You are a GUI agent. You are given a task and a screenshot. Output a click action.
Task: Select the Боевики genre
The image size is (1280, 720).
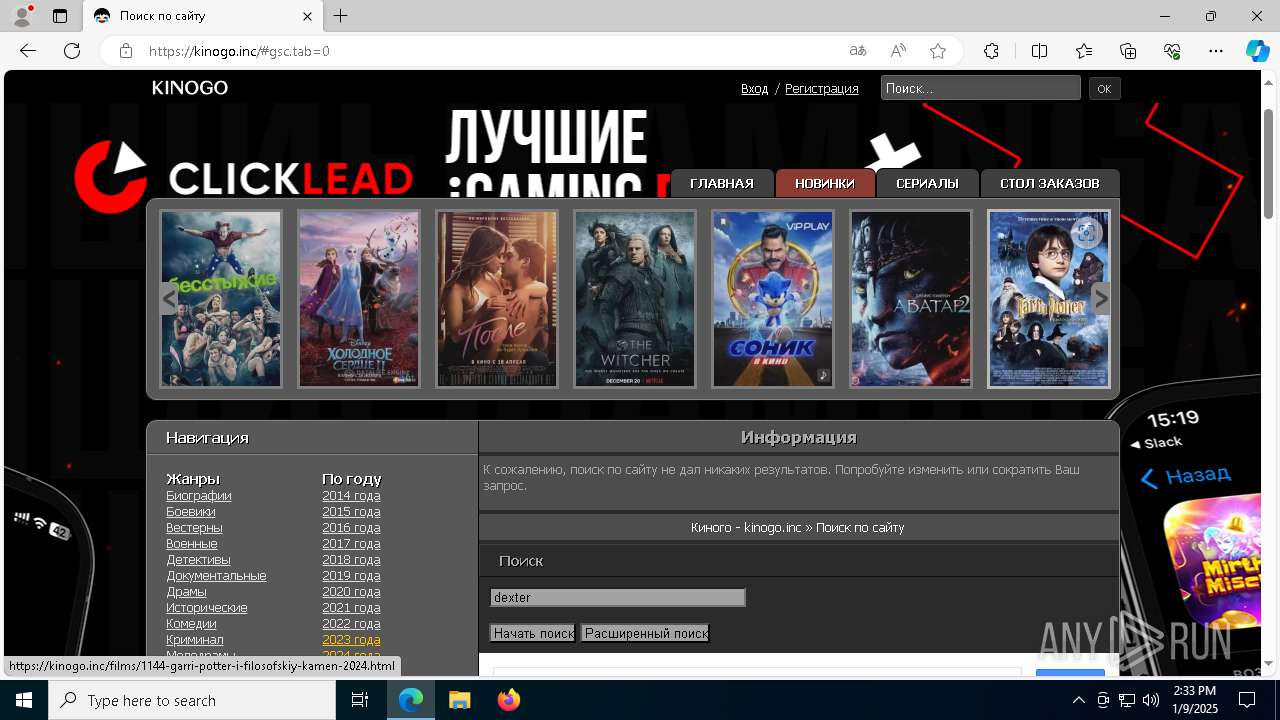click(x=191, y=512)
